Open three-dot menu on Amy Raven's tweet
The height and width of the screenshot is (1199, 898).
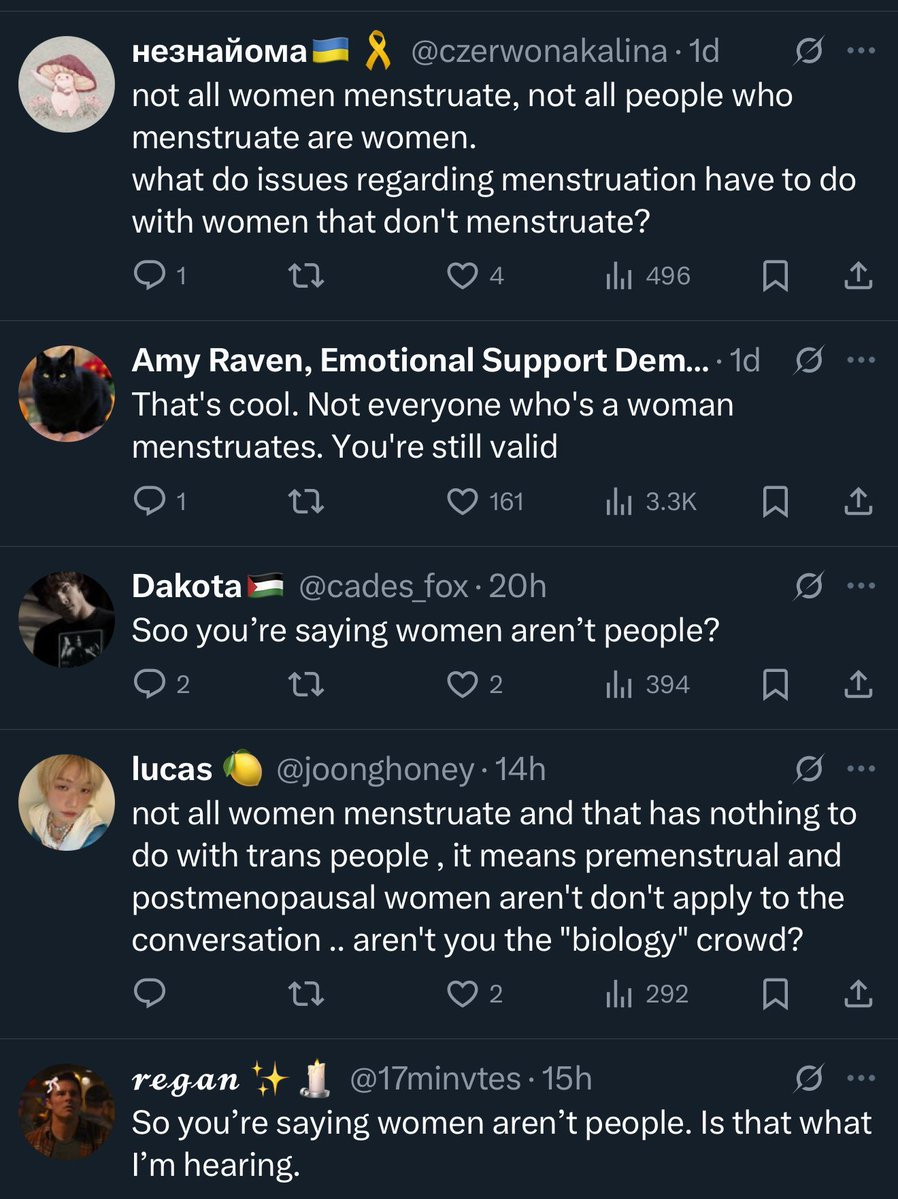(x=860, y=360)
